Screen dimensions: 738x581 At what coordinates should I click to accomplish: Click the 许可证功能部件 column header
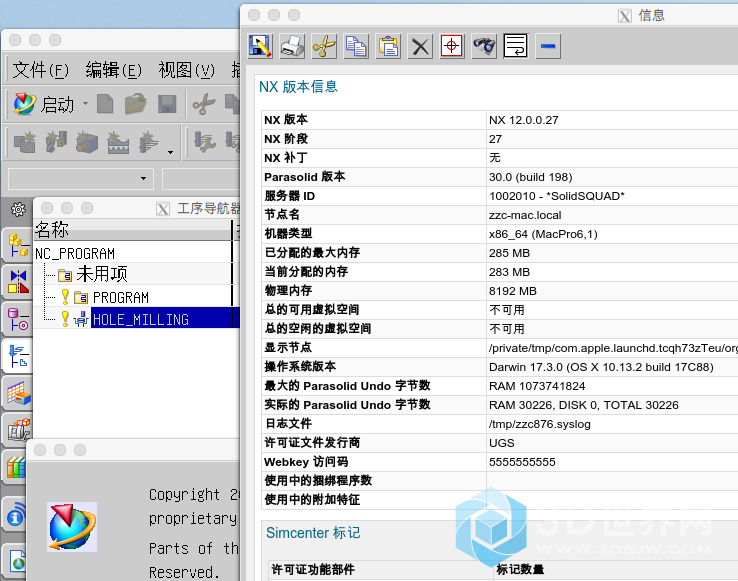[x=313, y=569]
